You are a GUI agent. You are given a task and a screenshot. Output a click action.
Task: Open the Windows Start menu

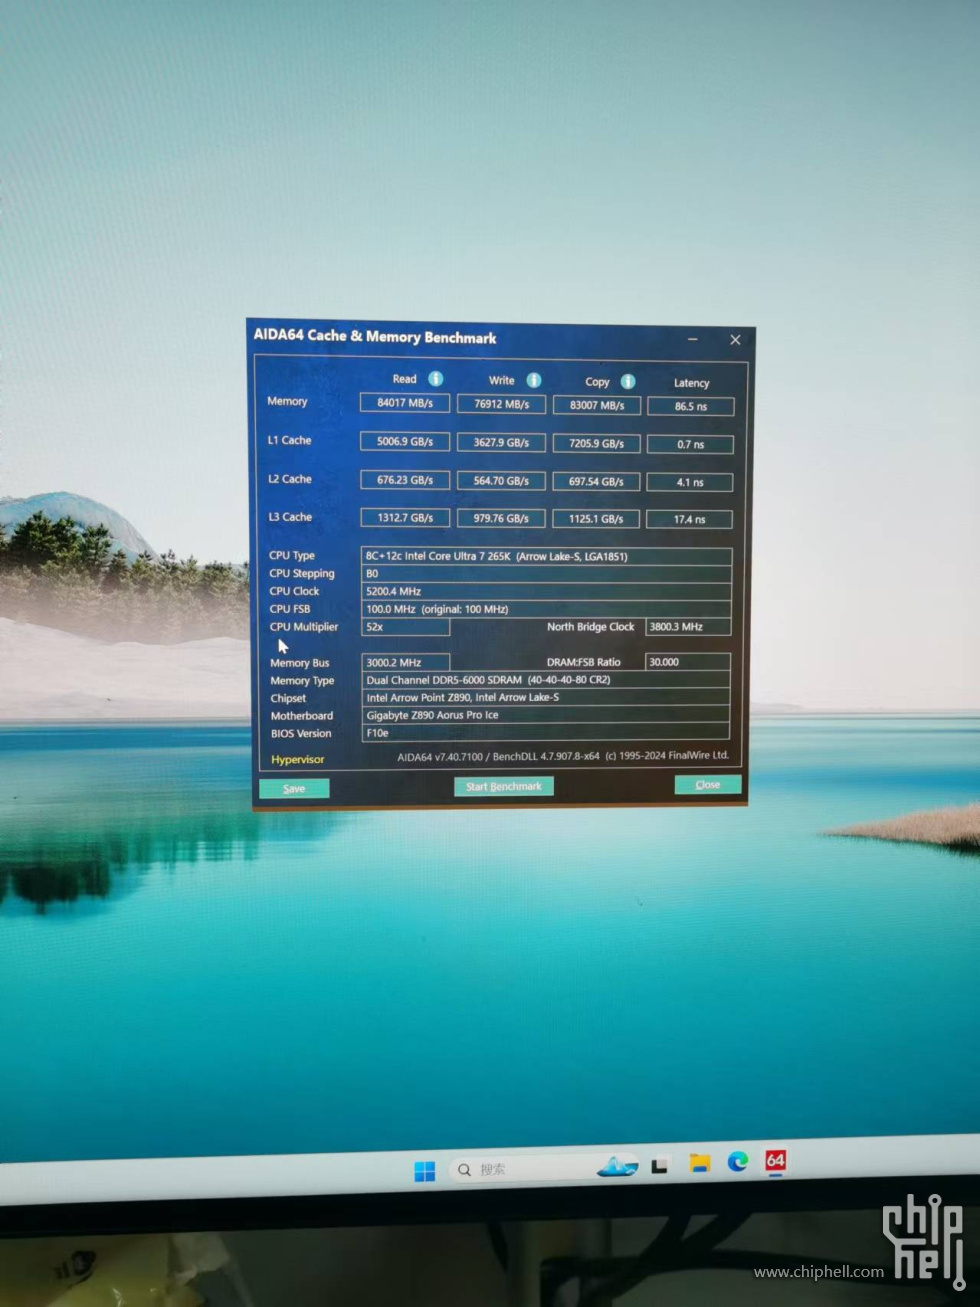[x=425, y=1171]
